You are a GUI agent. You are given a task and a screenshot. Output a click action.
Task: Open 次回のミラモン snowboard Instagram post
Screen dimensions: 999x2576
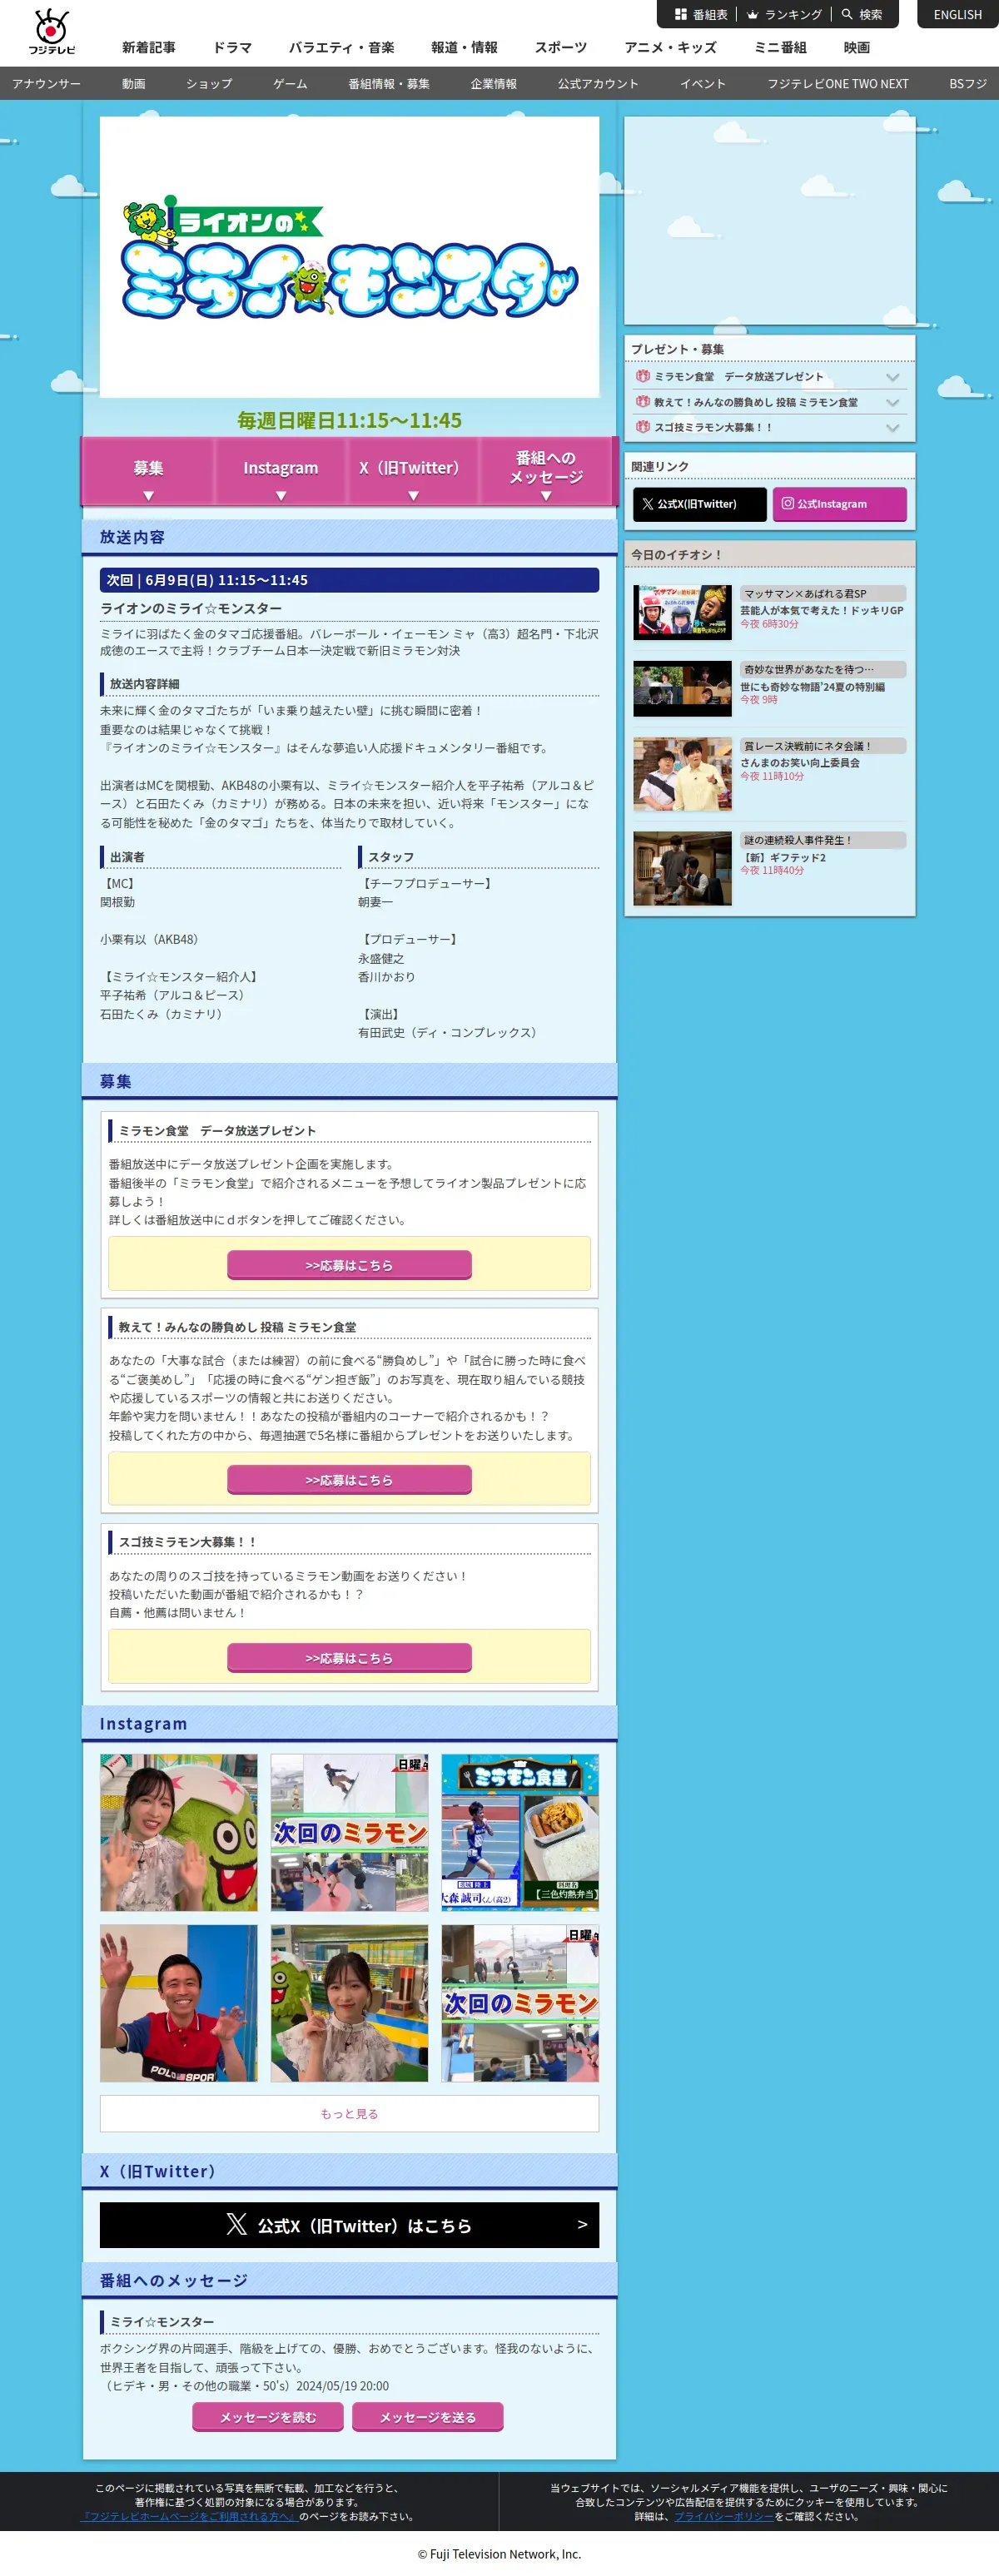click(349, 1832)
